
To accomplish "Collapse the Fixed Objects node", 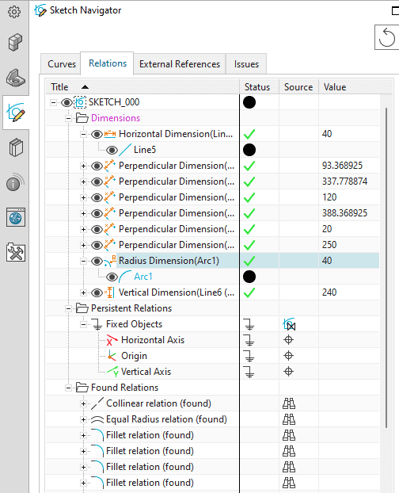I will [83, 324].
